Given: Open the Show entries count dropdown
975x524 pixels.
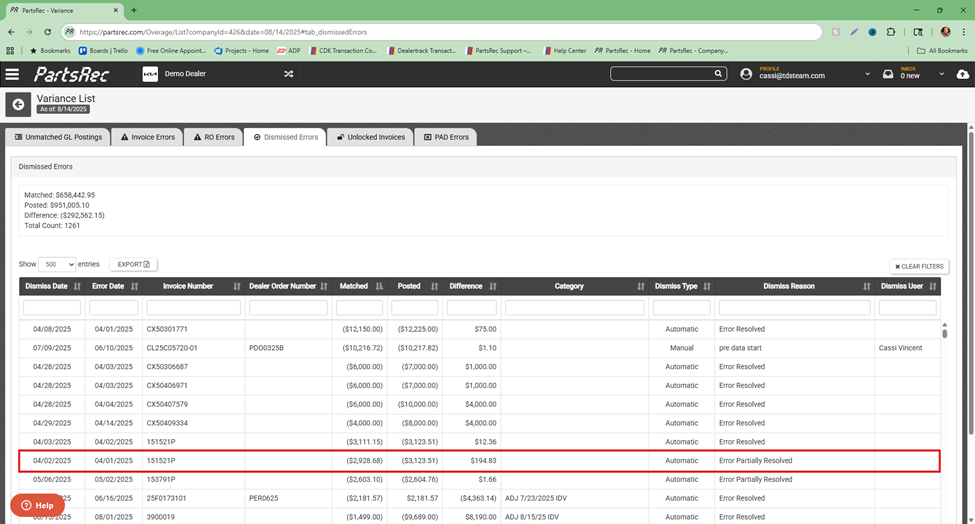Looking at the screenshot, I should pos(57,264).
